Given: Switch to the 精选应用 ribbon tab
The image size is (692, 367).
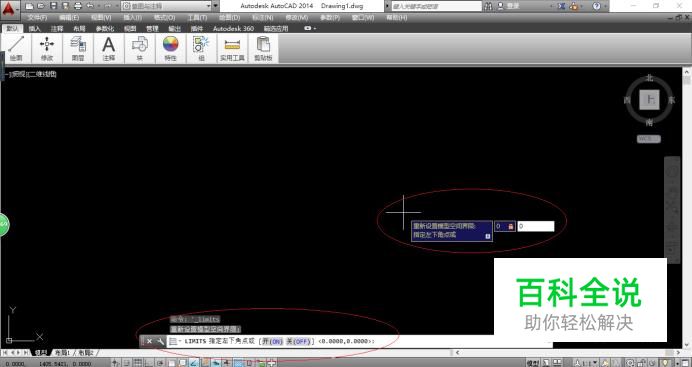Looking at the screenshot, I should tap(276, 28).
